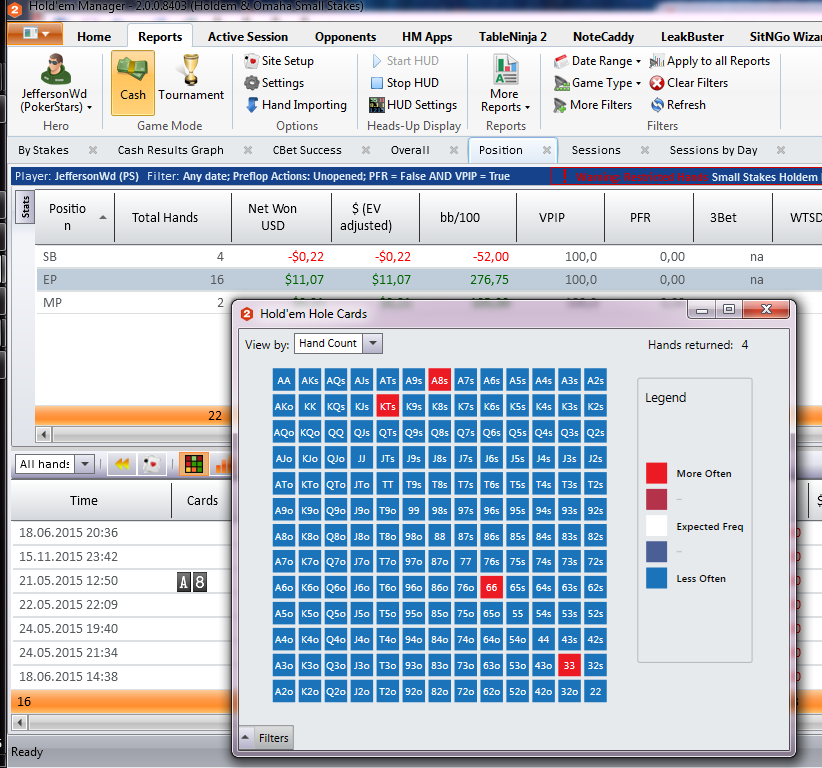Screen dimensions: 822x768
Task: Select the 22 hole card cell
Action: 596,691
